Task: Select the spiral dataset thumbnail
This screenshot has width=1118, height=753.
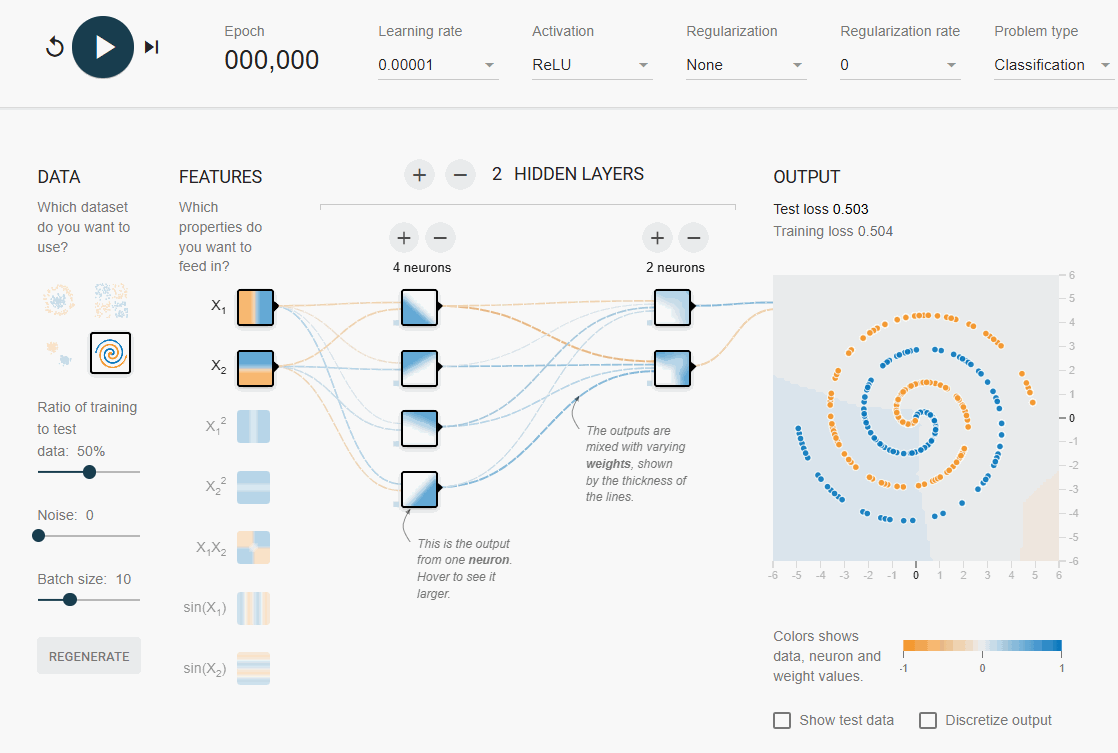Action: [110, 353]
